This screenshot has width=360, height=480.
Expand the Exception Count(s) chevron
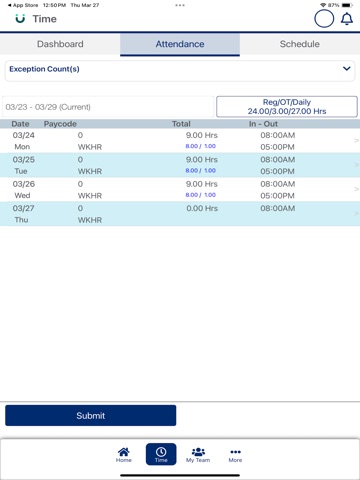(347, 68)
